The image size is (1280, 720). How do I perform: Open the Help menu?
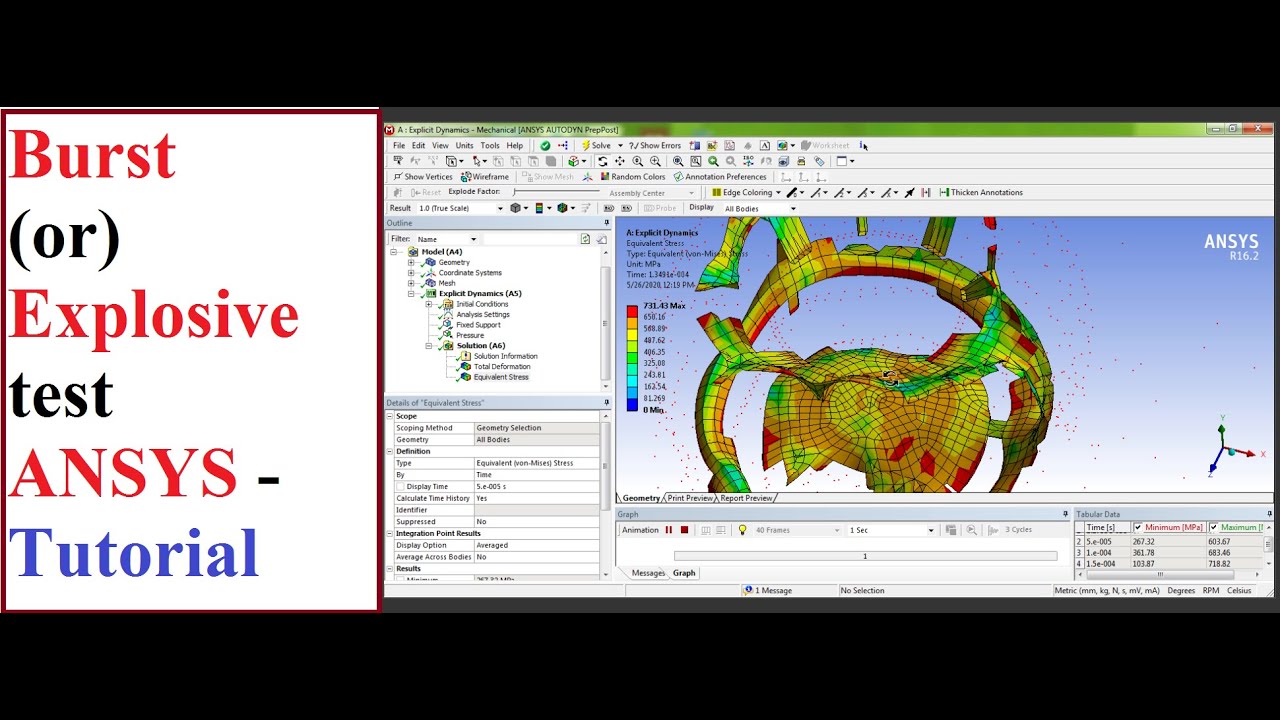click(515, 146)
